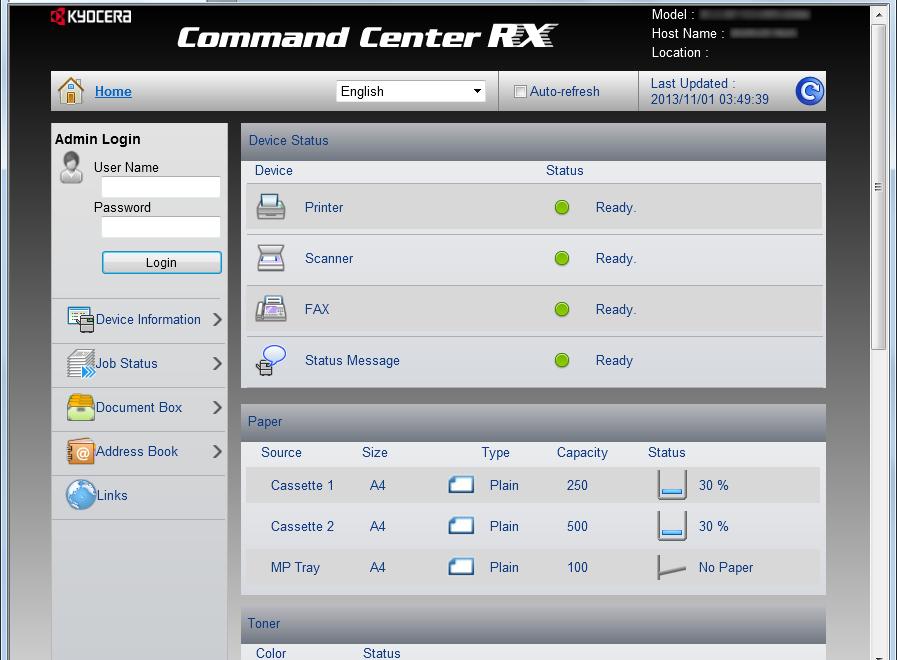
Task: Click the blue refresh icon
Action: [x=809, y=91]
